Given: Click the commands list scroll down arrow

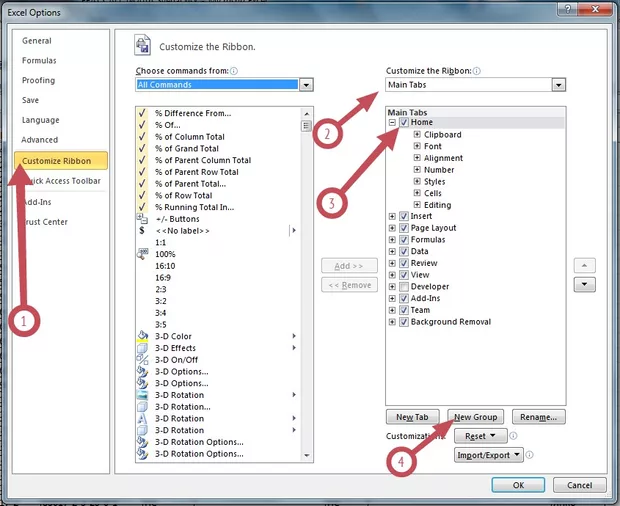Looking at the screenshot, I should tap(307, 455).
